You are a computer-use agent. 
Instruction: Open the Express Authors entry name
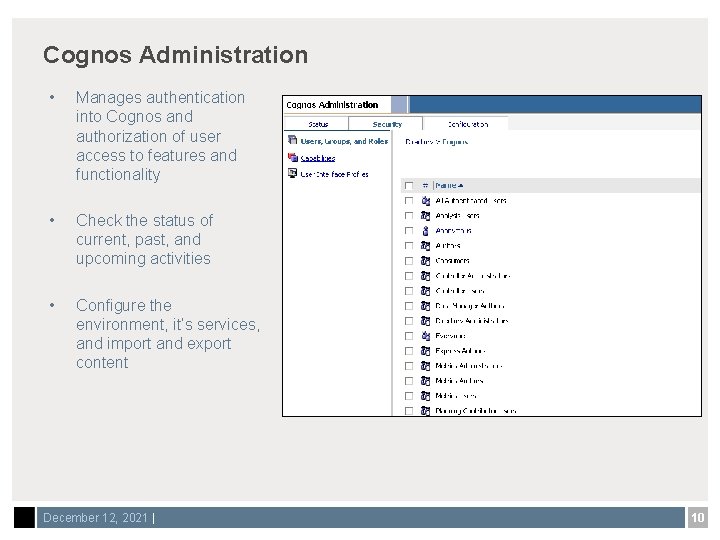(x=460, y=351)
